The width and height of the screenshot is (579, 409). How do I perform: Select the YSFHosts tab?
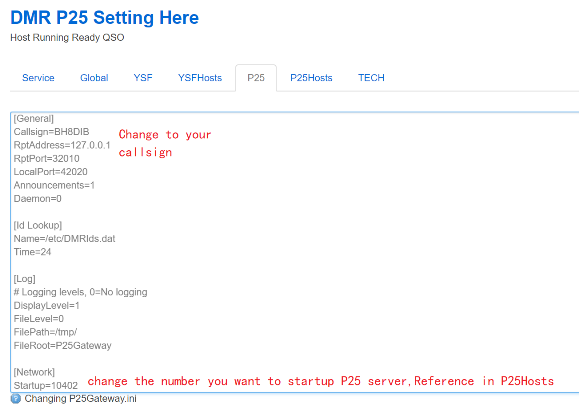200,78
